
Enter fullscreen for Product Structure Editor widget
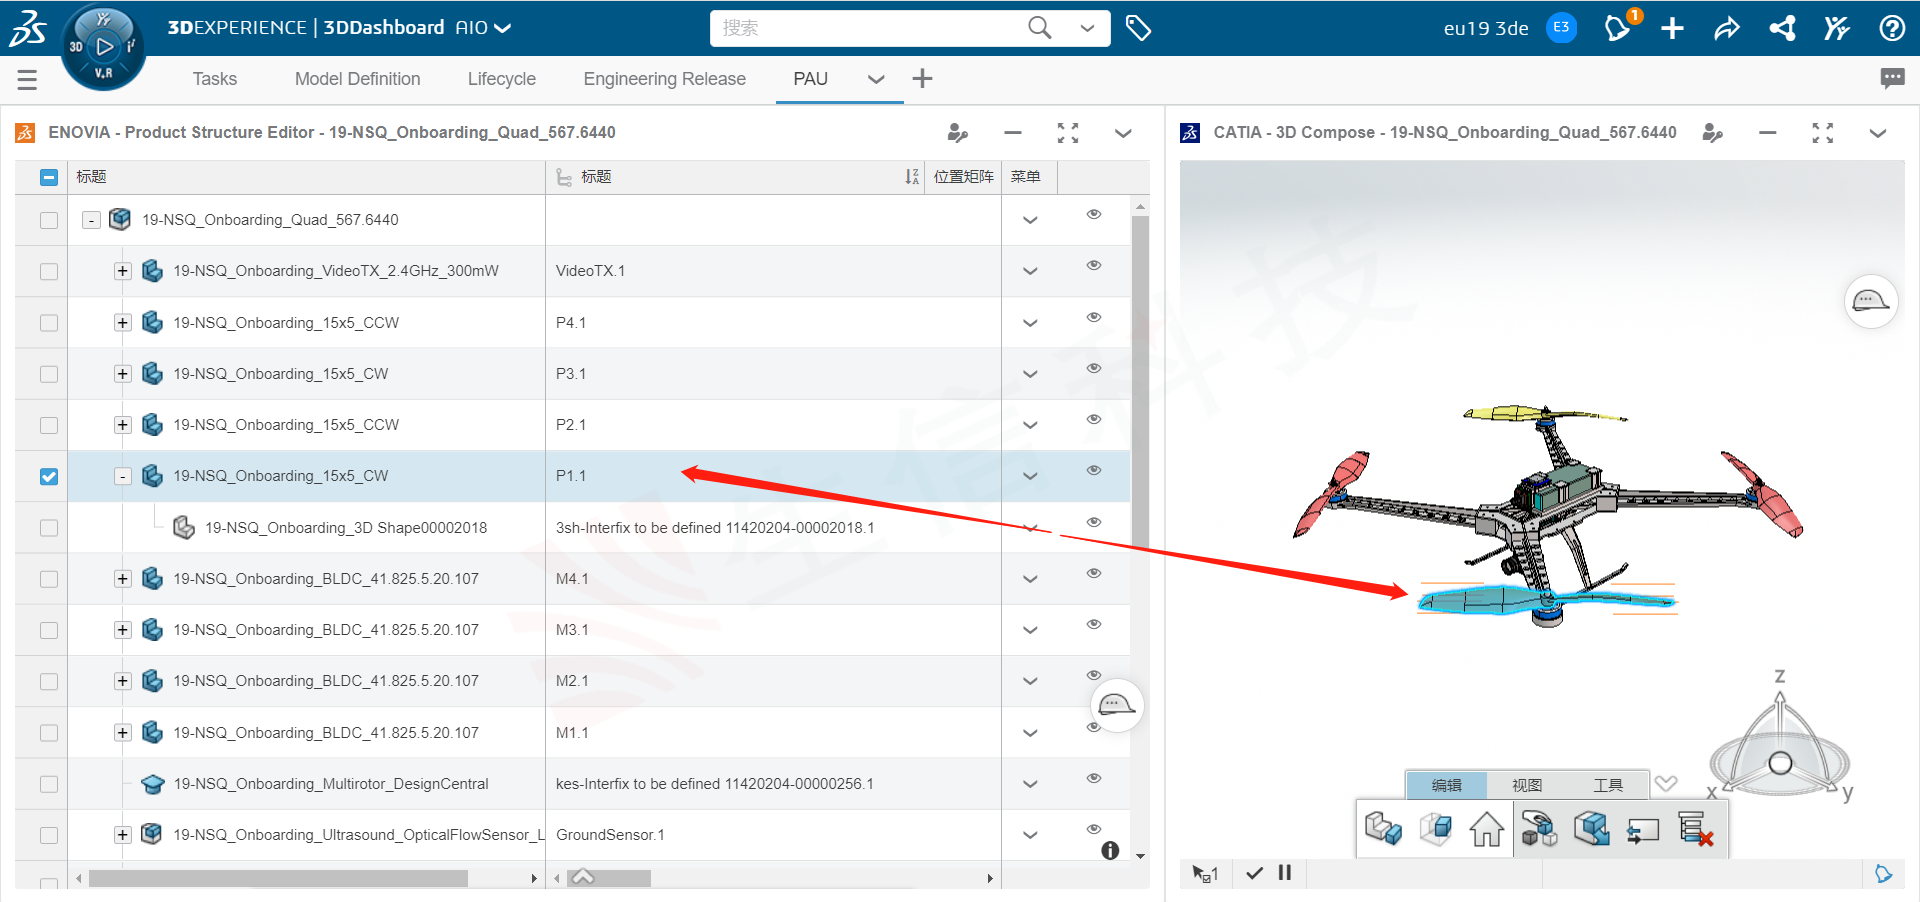pos(1068,132)
